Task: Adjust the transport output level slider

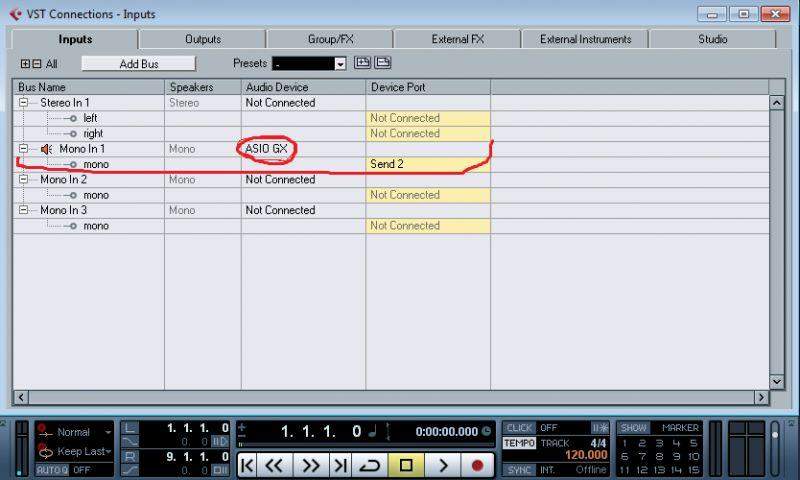Action: [775, 447]
